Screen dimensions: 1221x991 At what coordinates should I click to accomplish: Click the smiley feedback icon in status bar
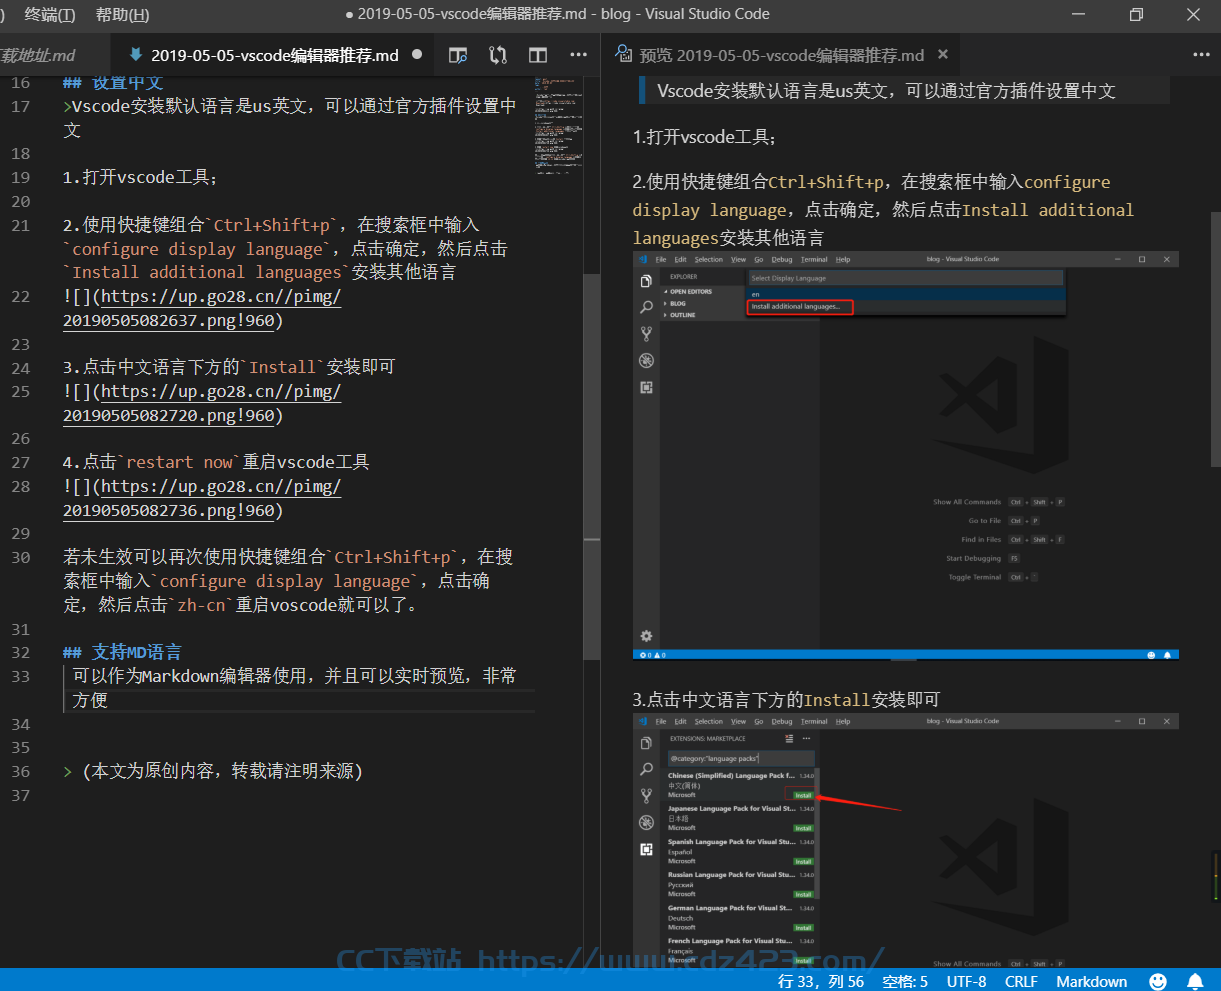pyautogui.click(x=1158, y=981)
